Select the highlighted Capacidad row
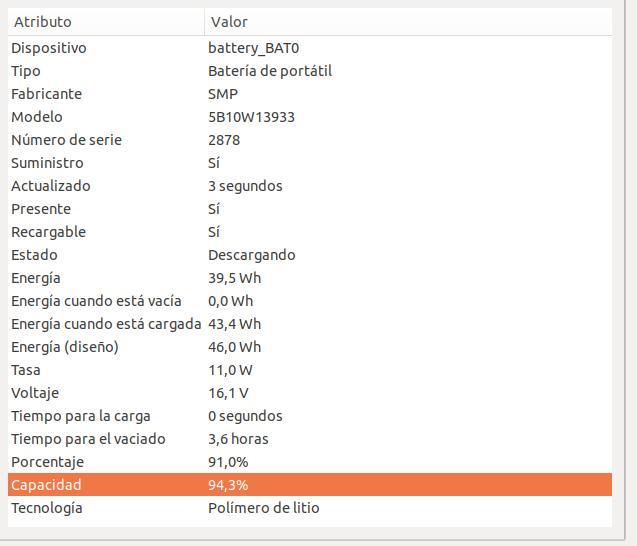Screen dimensions: 637x546 coord(310,485)
